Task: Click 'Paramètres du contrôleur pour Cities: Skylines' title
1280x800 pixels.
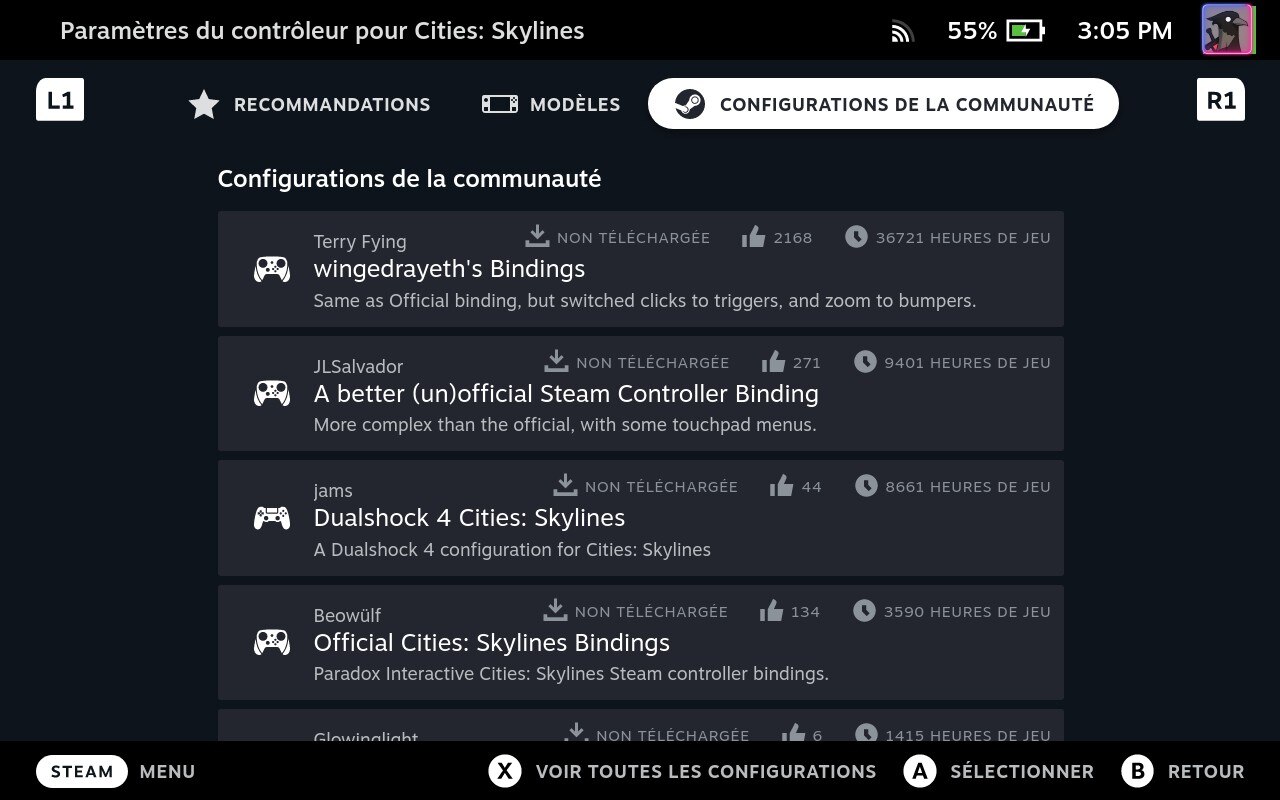Action: point(322,31)
